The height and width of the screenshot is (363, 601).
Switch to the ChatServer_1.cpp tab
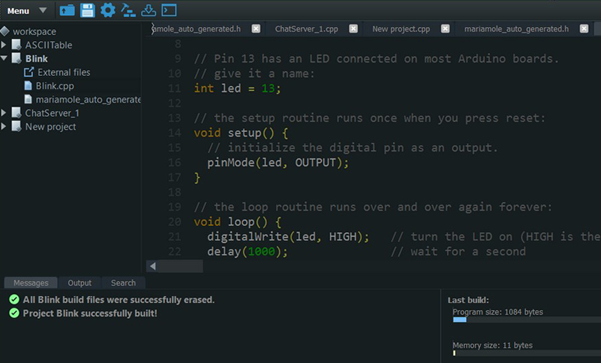click(x=306, y=29)
